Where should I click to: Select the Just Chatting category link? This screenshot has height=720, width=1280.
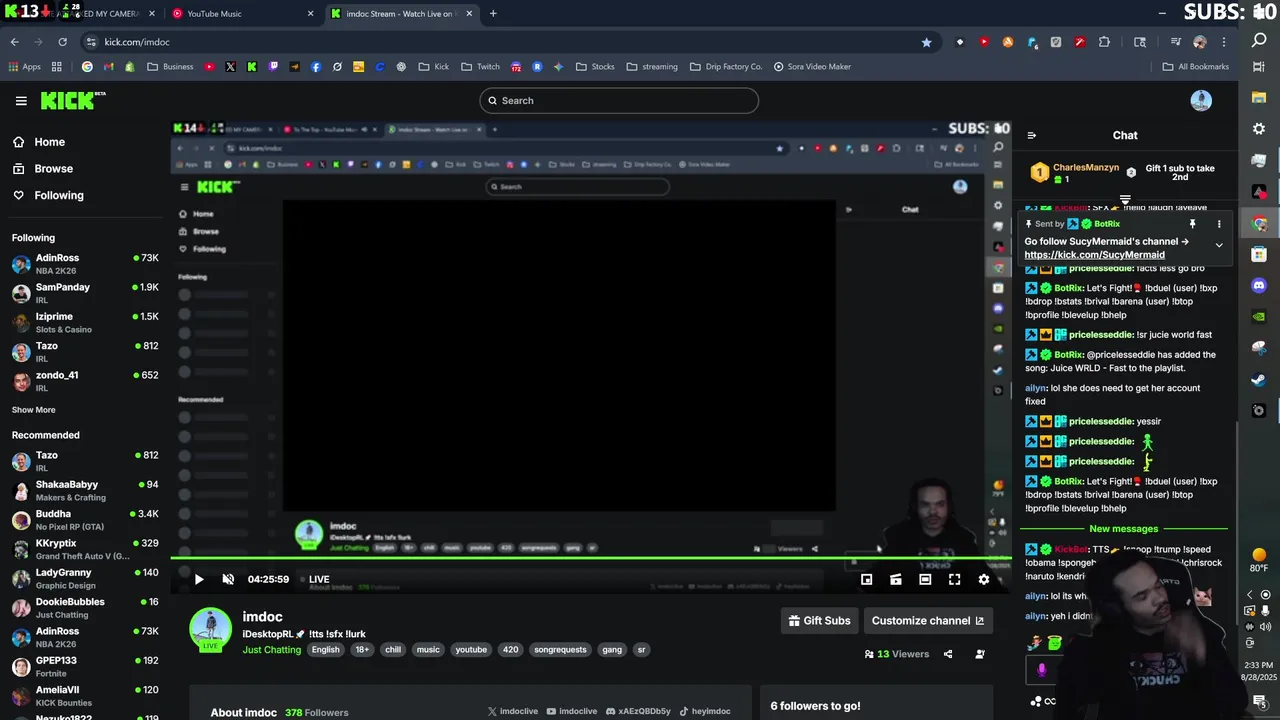pos(271,650)
